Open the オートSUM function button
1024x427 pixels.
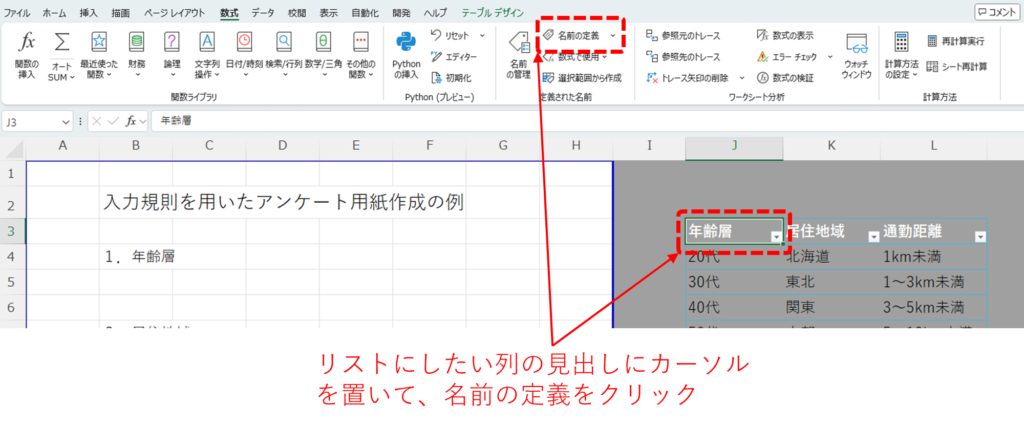click(62, 44)
